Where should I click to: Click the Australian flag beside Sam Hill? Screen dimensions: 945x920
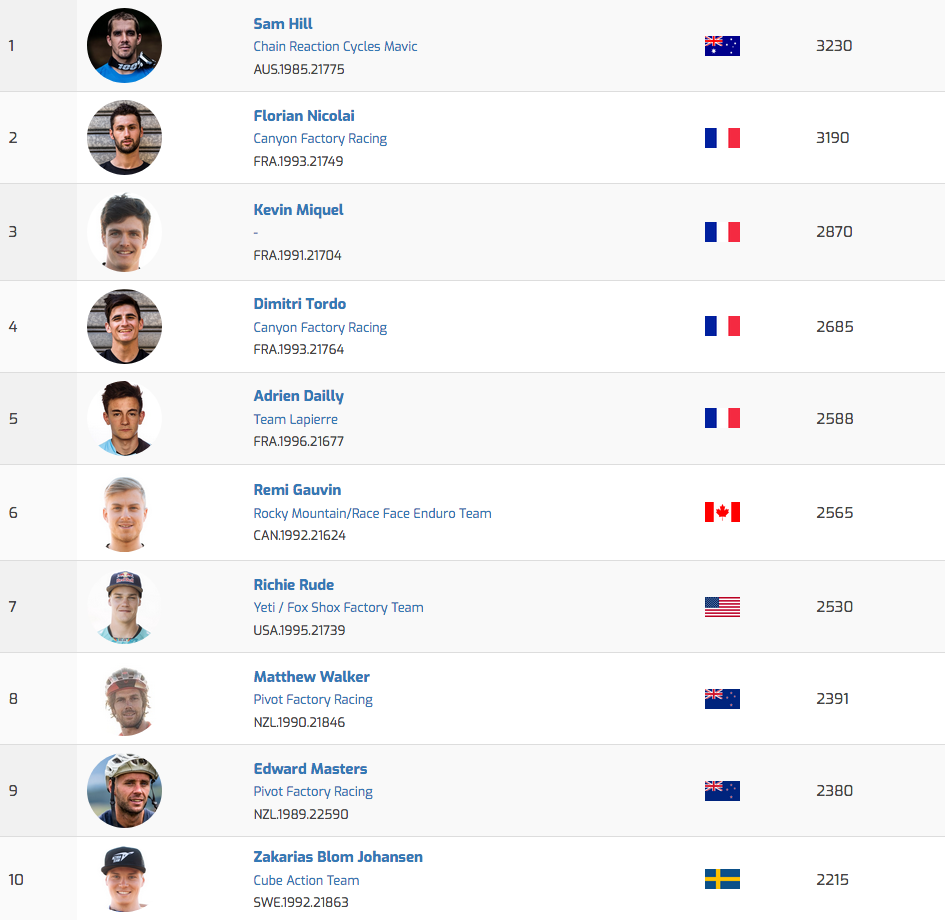click(x=722, y=46)
